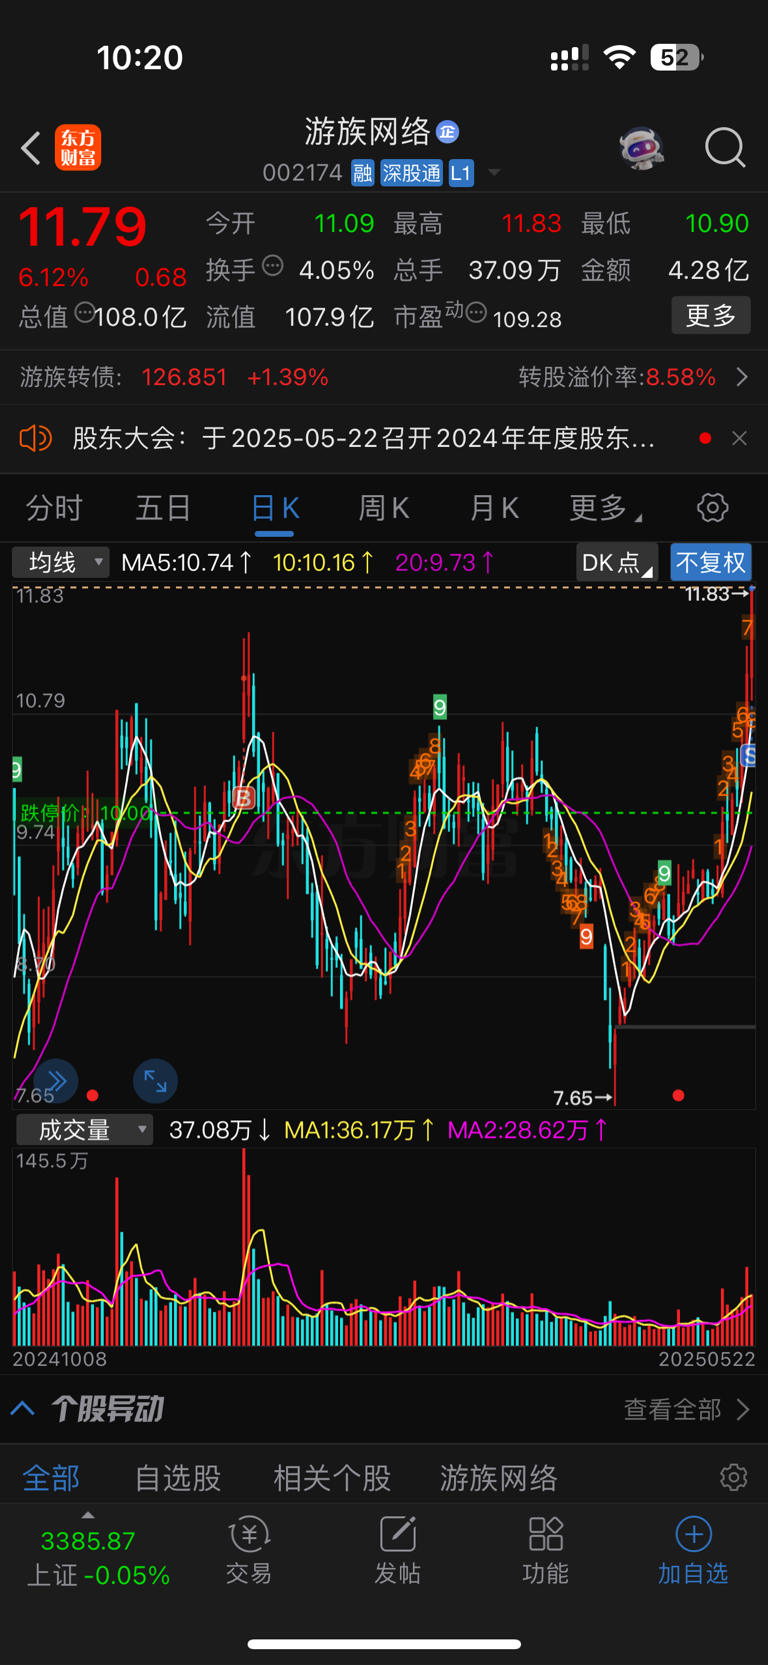
Task: Open the 均线 indicator dropdown
Action: point(61,562)
